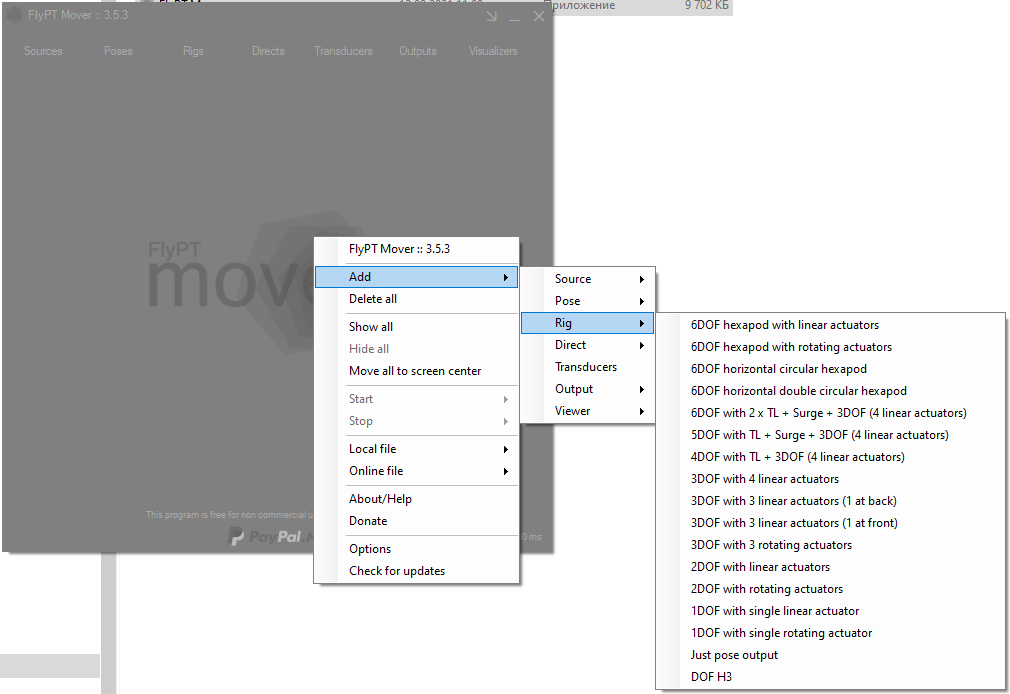Click the Poses label in FlyPT Mover
The height and width of the screenshot is (694, 1010).
pos(118,51)
